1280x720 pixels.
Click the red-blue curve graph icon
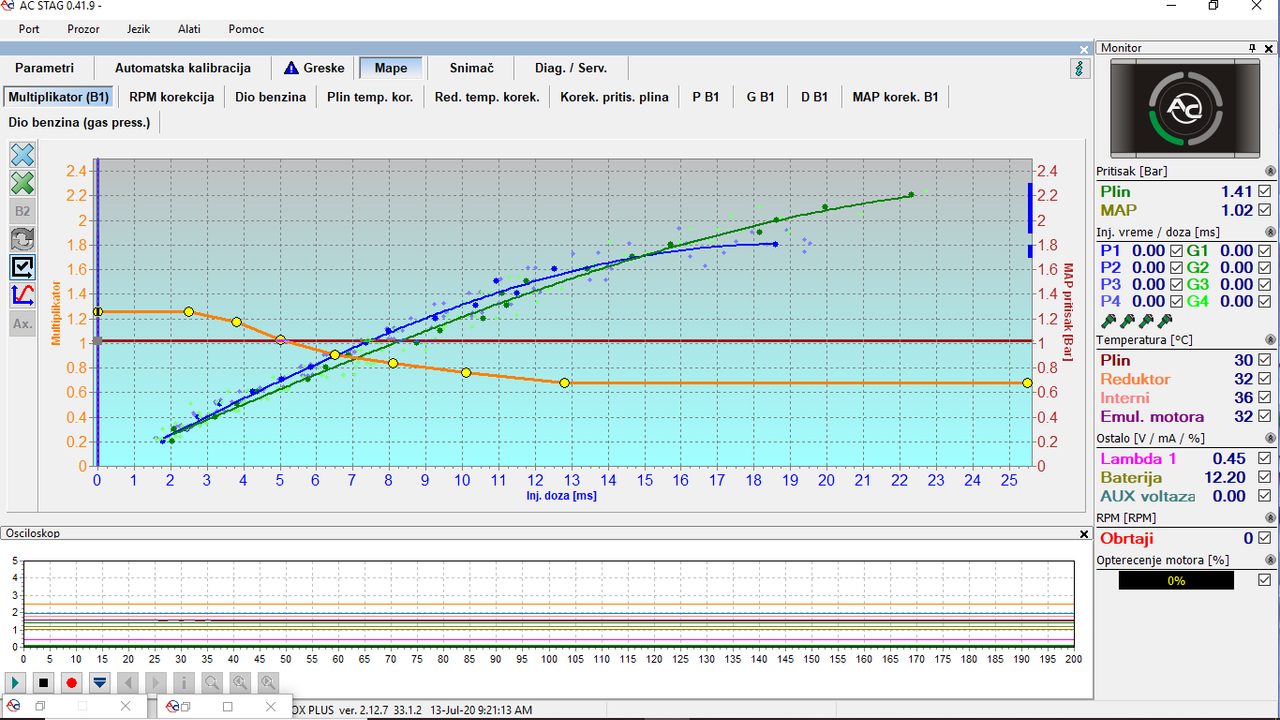[x=22, y=295]
